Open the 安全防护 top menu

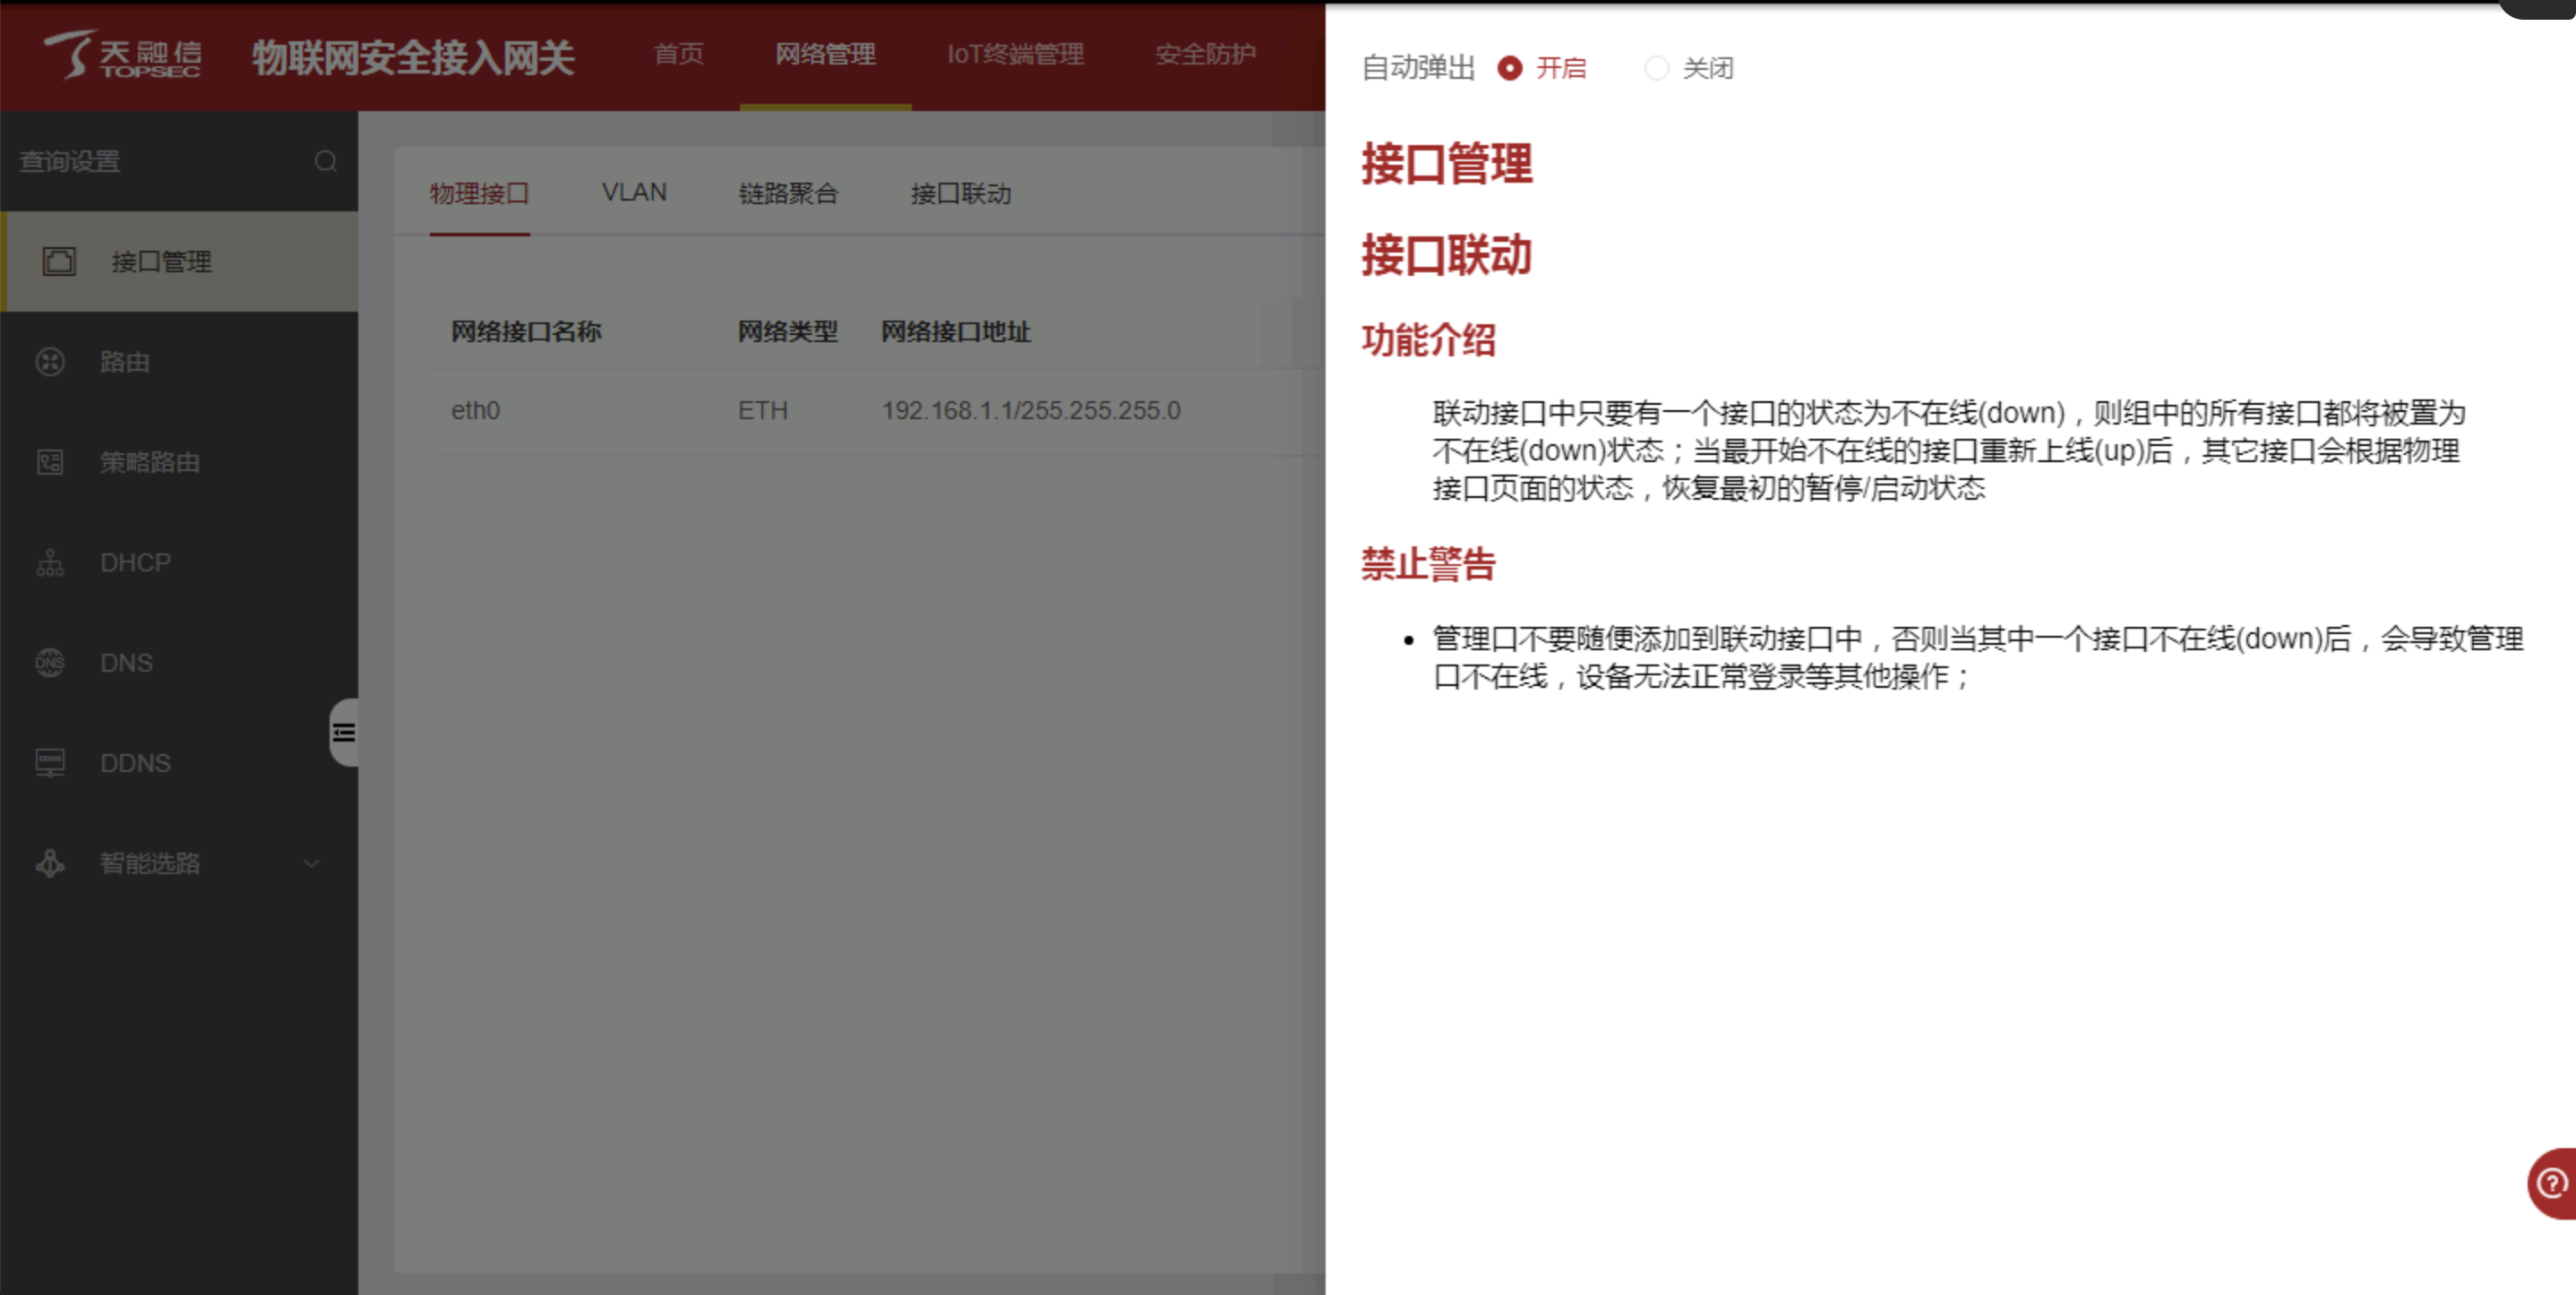point(1205,54)
